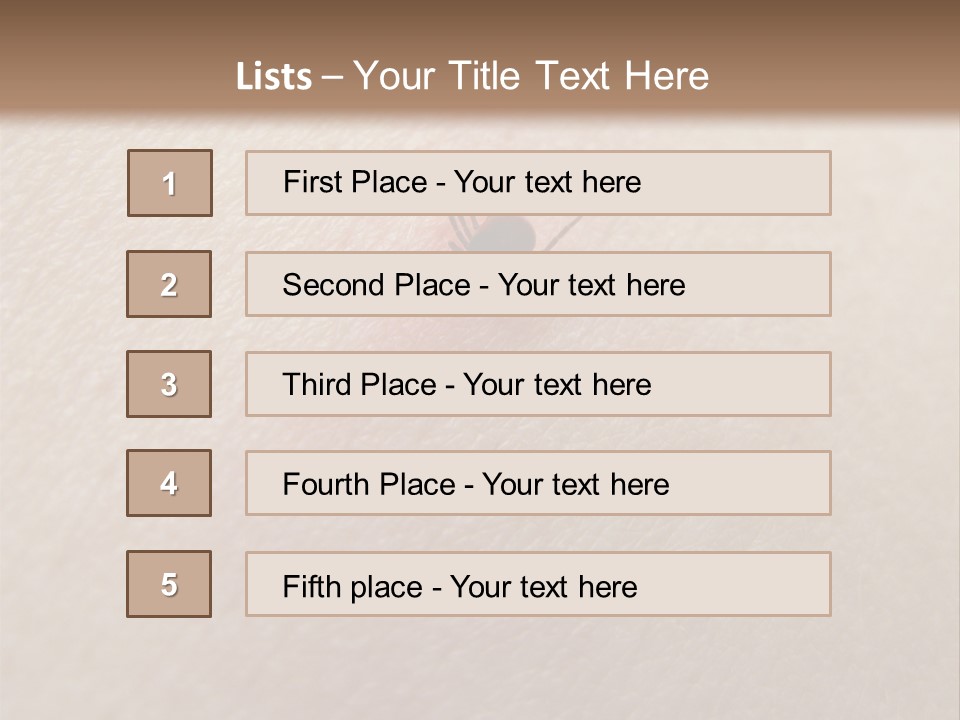
Task: Click the words 'Fourth Place'
Action: point(368,485)
